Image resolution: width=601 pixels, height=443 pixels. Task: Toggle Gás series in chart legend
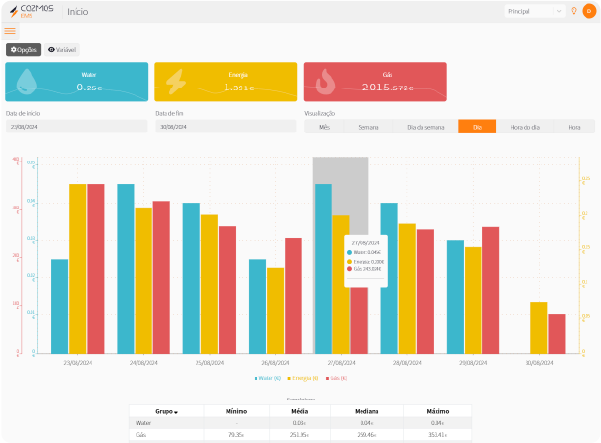pyautogui.click(x=337, y=378)
